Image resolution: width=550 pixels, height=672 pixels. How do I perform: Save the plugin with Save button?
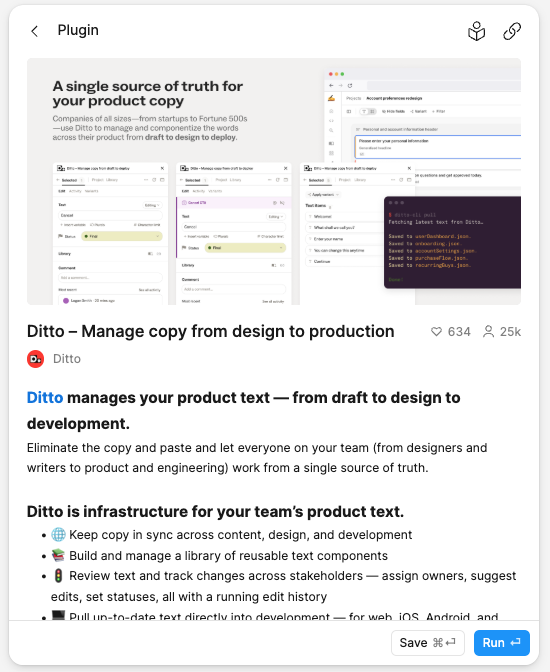[x=427, y=642]
